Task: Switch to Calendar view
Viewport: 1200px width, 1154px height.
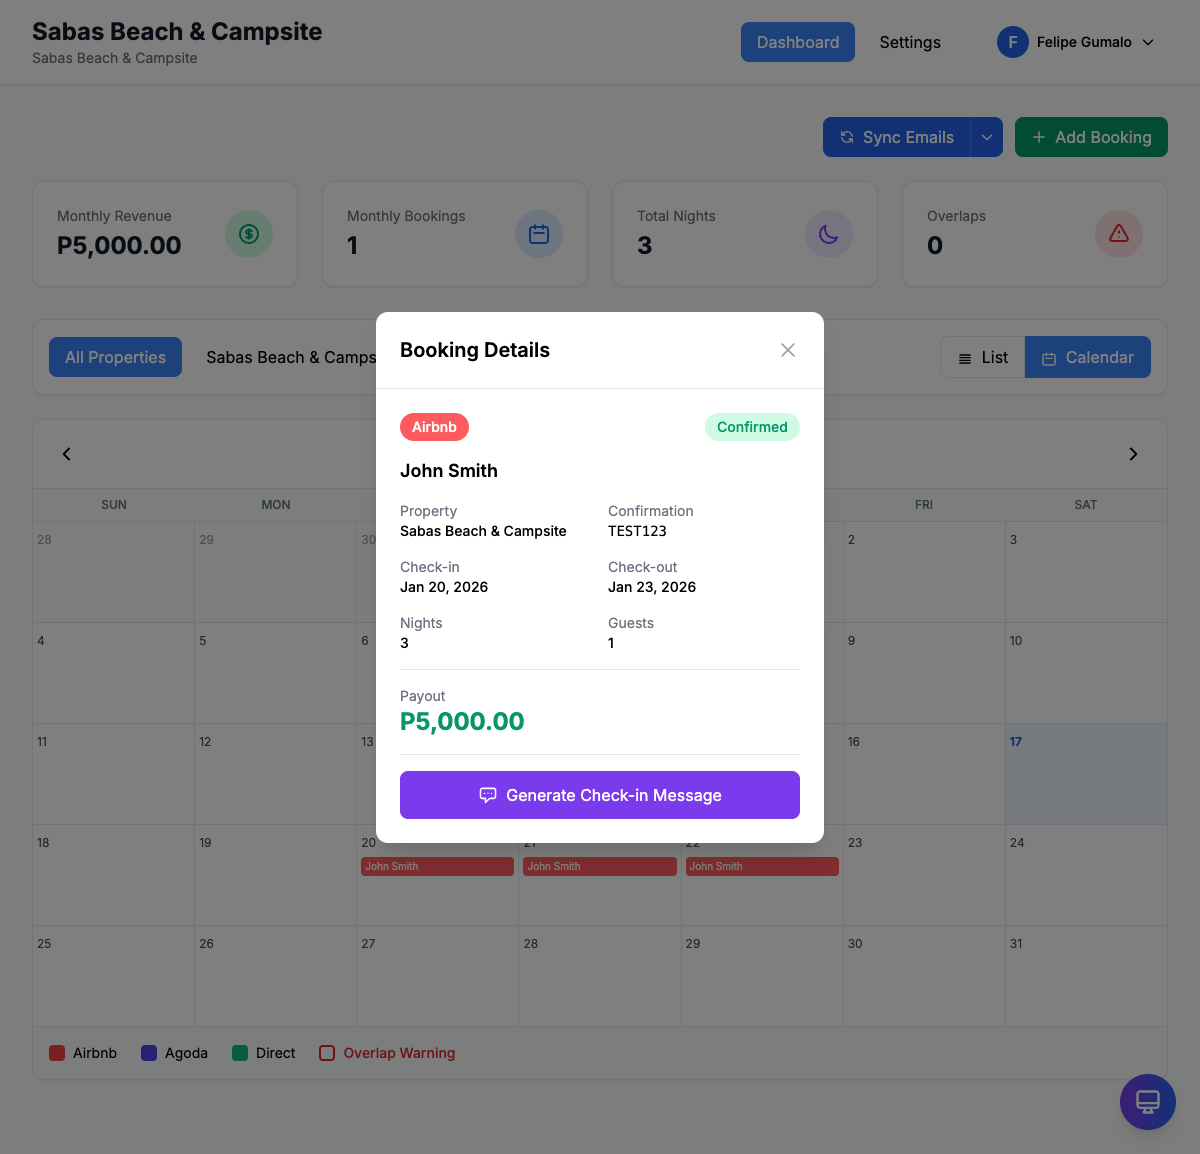Action: click(1087, 358)
